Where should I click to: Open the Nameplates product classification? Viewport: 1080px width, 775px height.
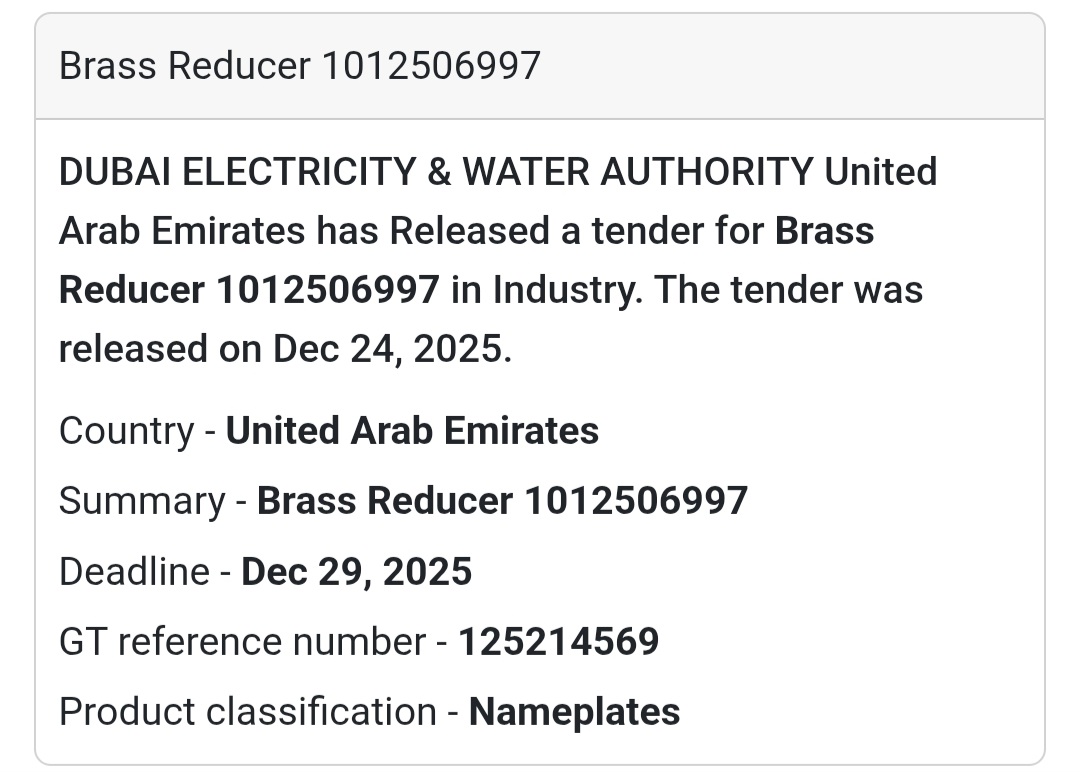(575, 712)
